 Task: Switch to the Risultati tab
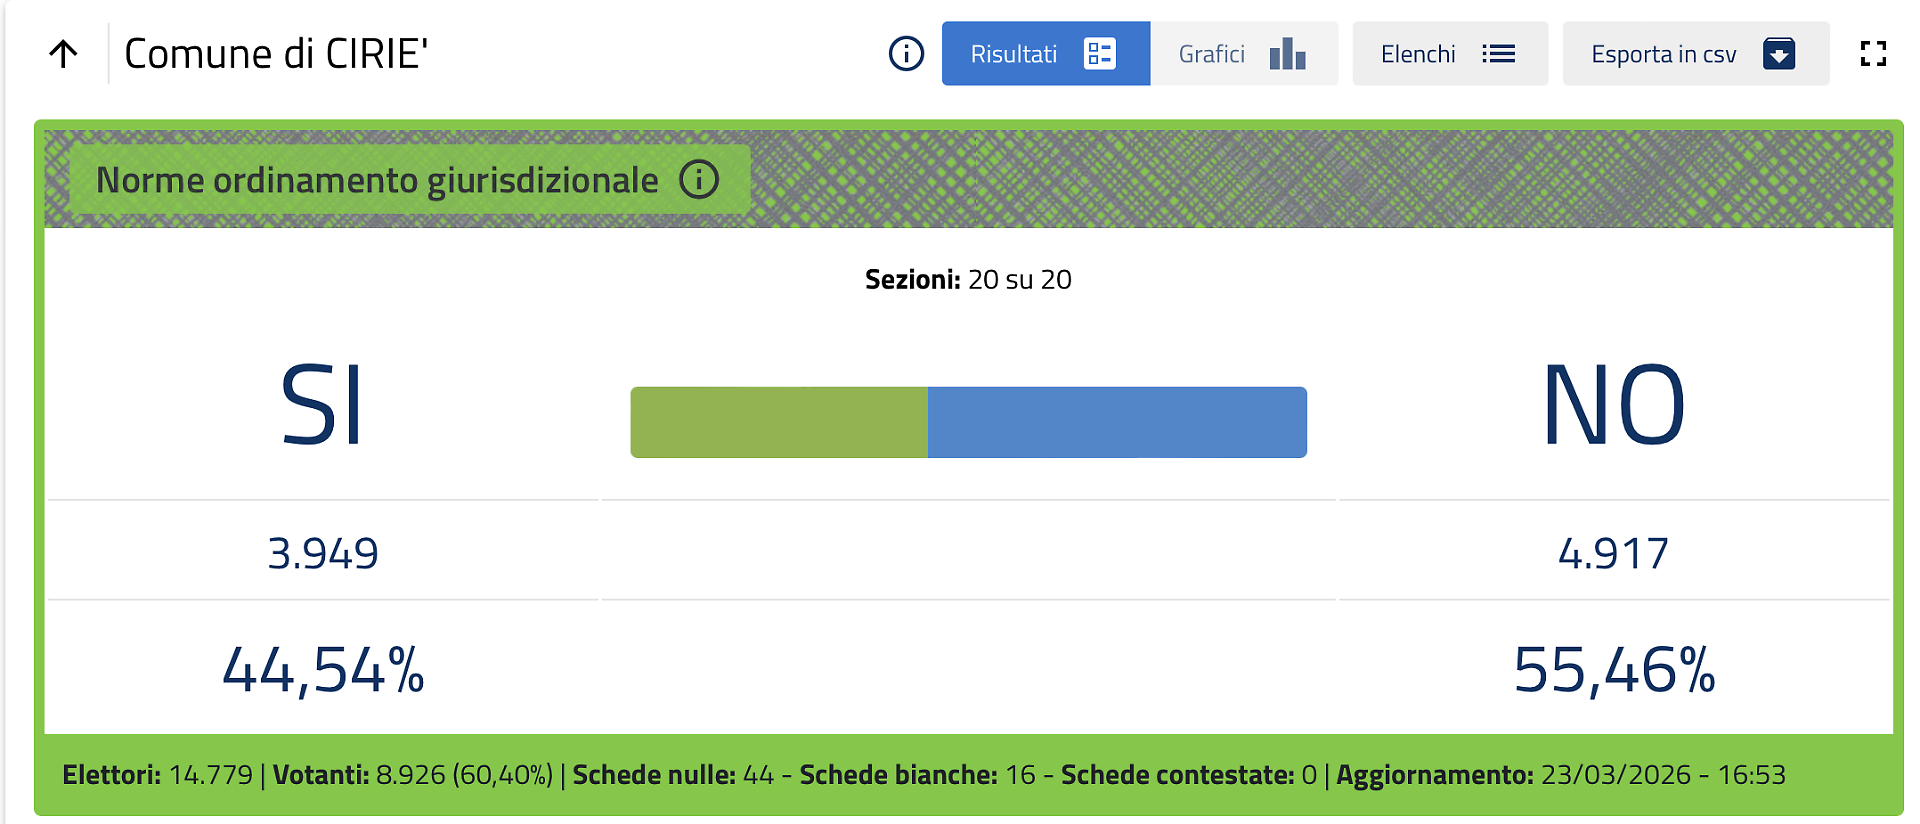tap(1014, 54)
